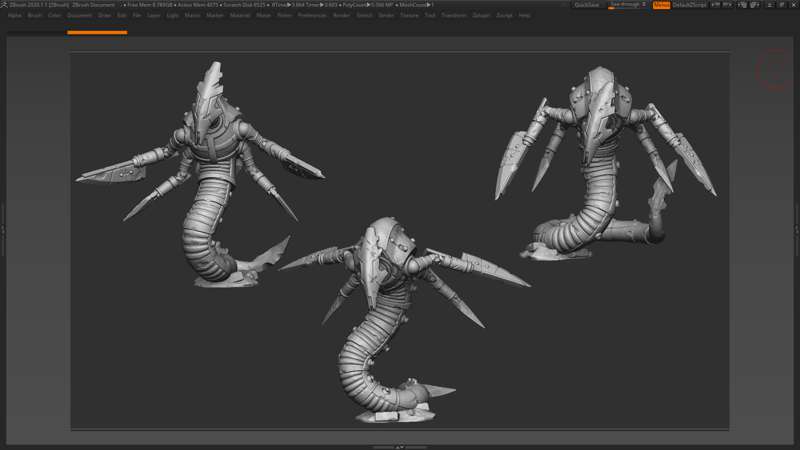Open the Tool menu
Image resolution: width=800 pixels, height=450 pixels.
(x=430, y=16)
